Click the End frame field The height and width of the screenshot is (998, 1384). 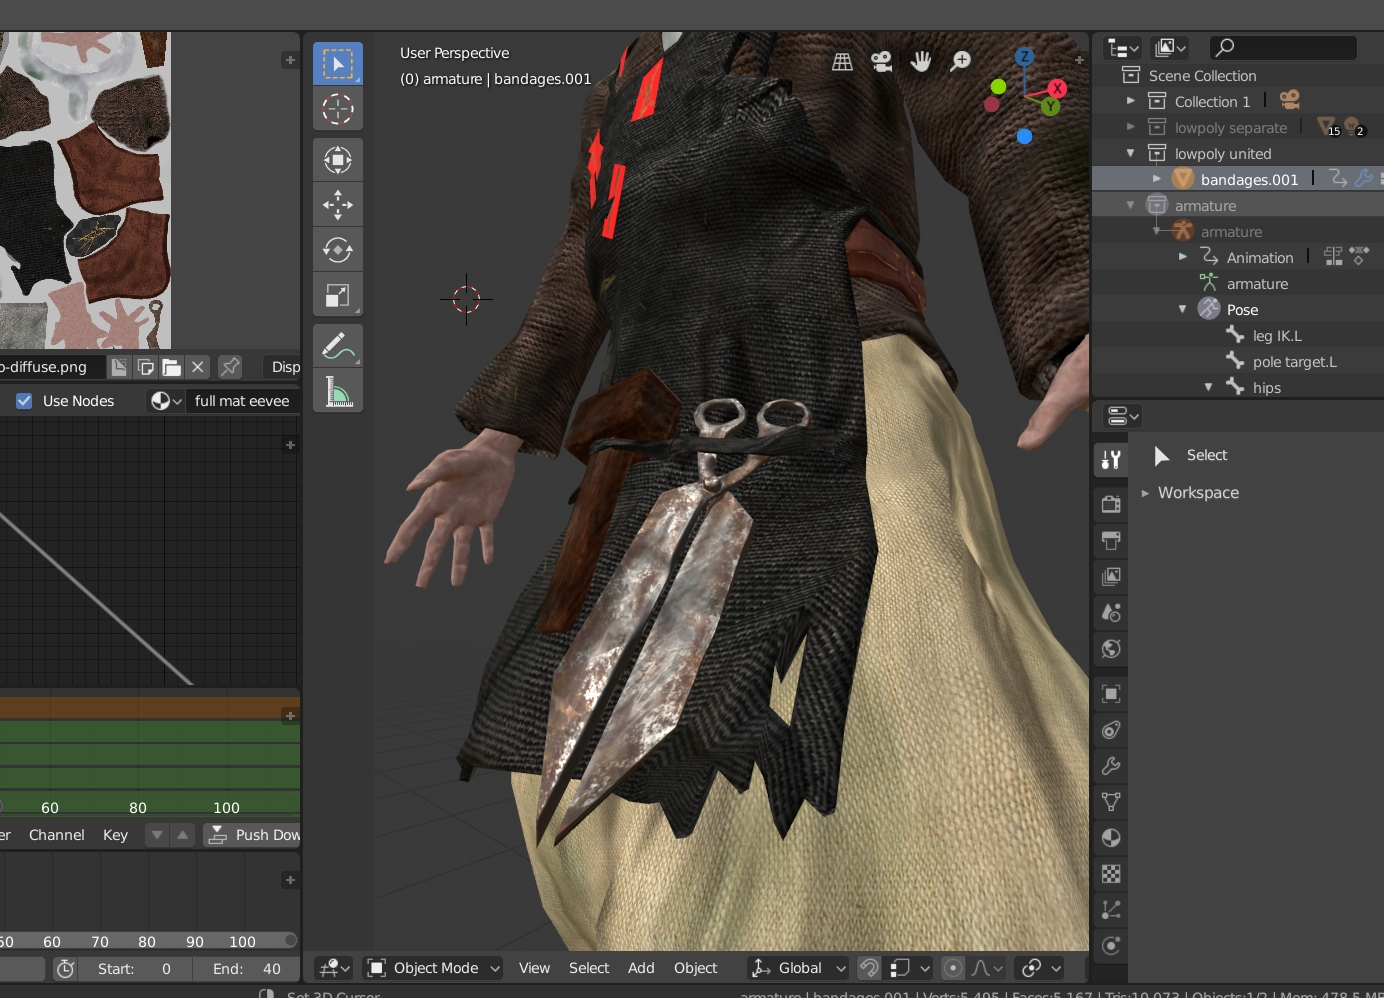click(244, 969)
